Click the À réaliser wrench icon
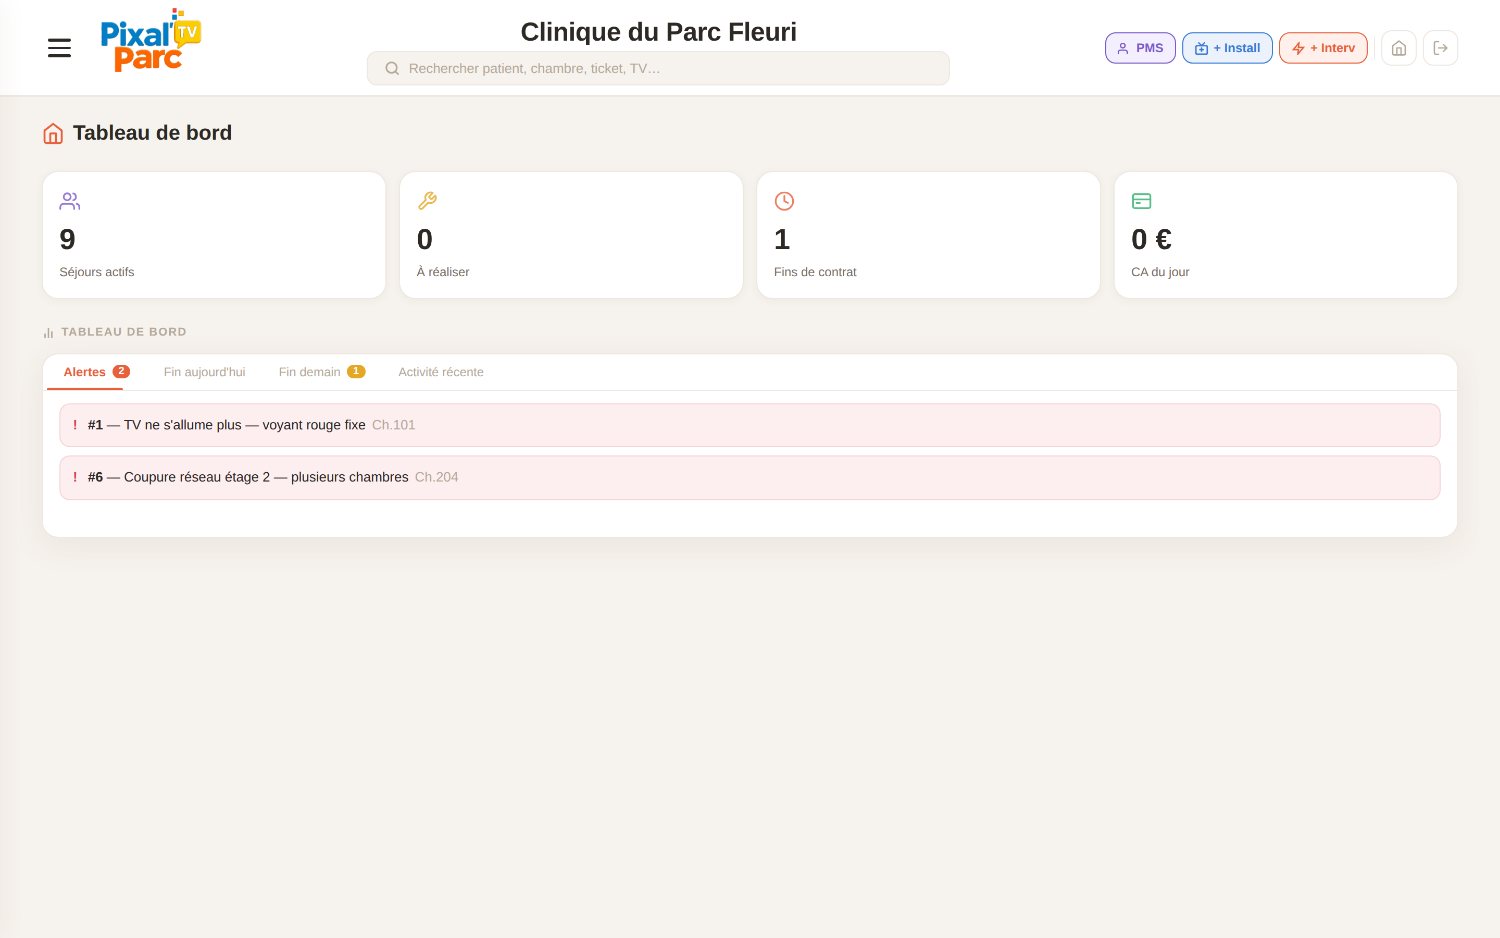This screenshot has width=1500, height=938. pos(427,201)
